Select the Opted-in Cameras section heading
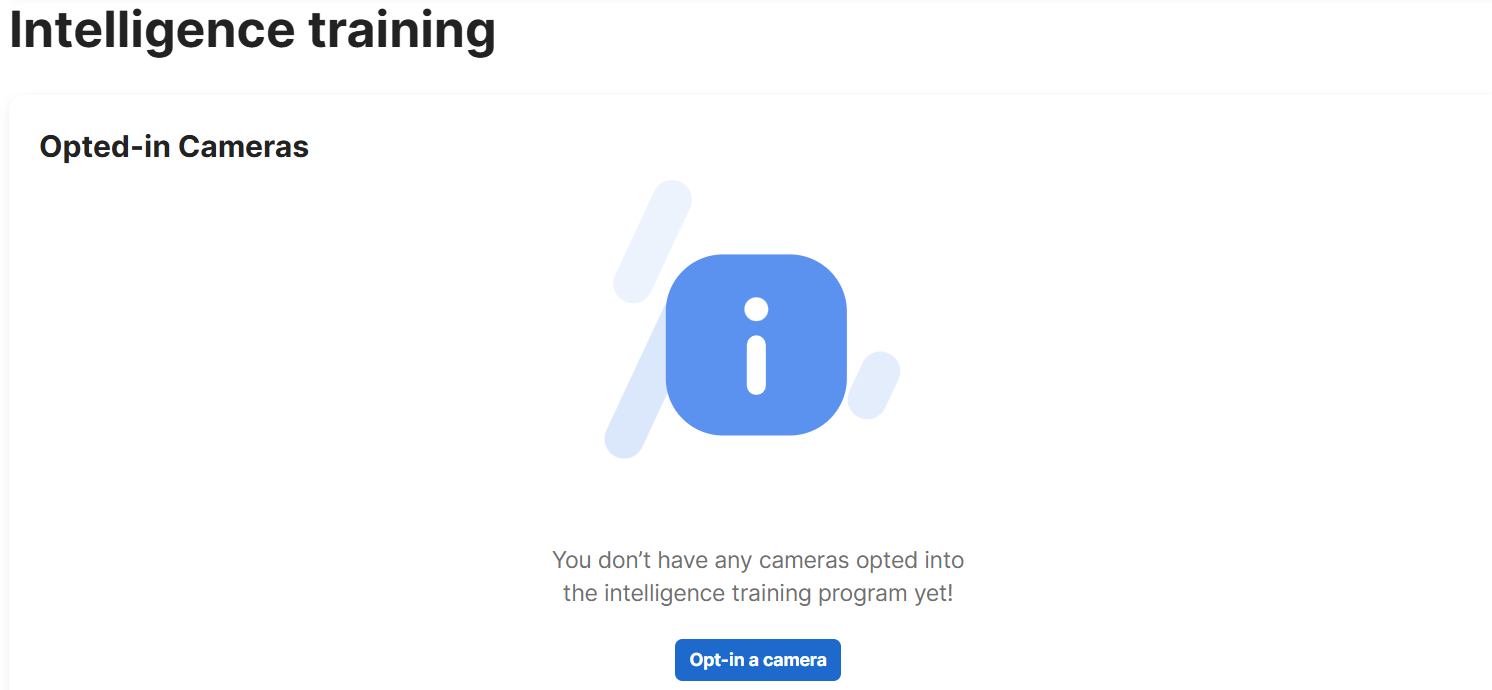 [x=174, y=147]
